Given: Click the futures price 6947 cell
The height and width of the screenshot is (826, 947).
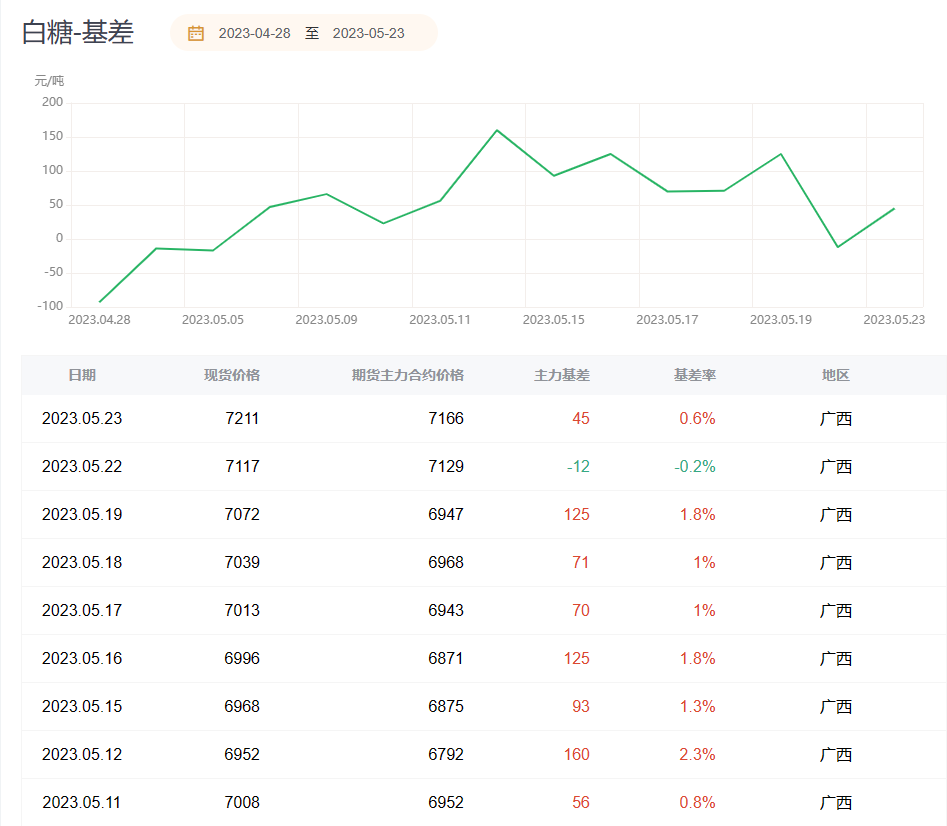Looking at the screenshot, I should click(x=446, y=514).
